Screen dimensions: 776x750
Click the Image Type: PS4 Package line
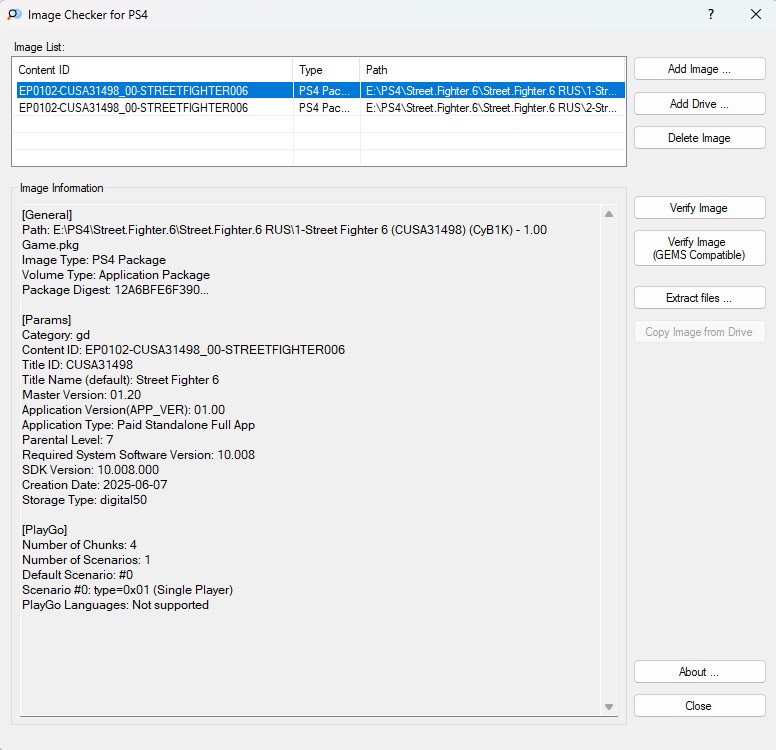click(x=94, y=260)
